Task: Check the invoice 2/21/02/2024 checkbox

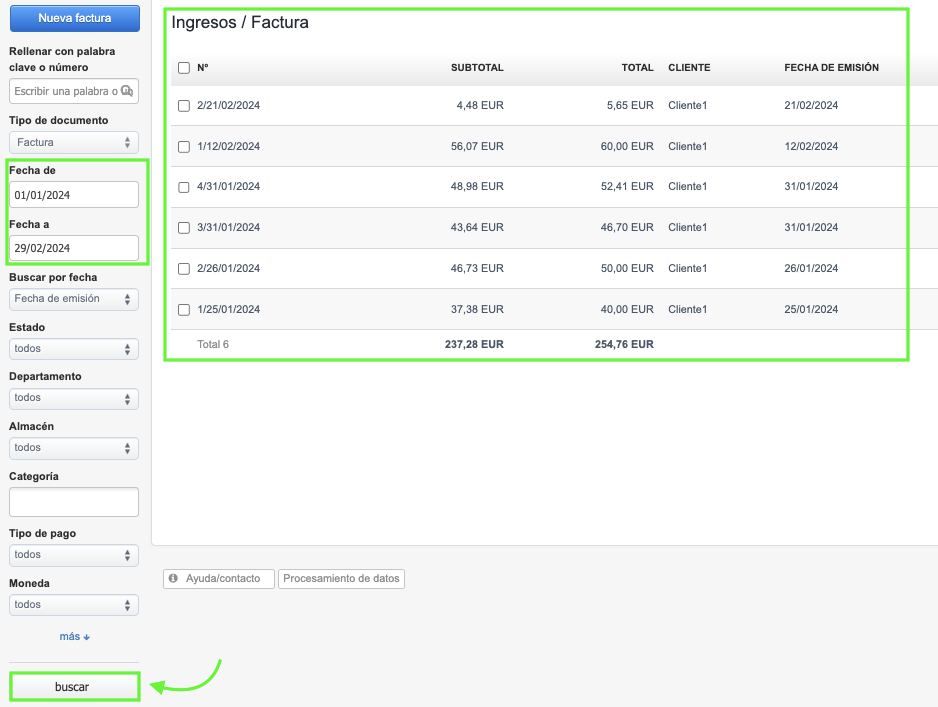Action: pyautogui.click(x=183, y=105)
